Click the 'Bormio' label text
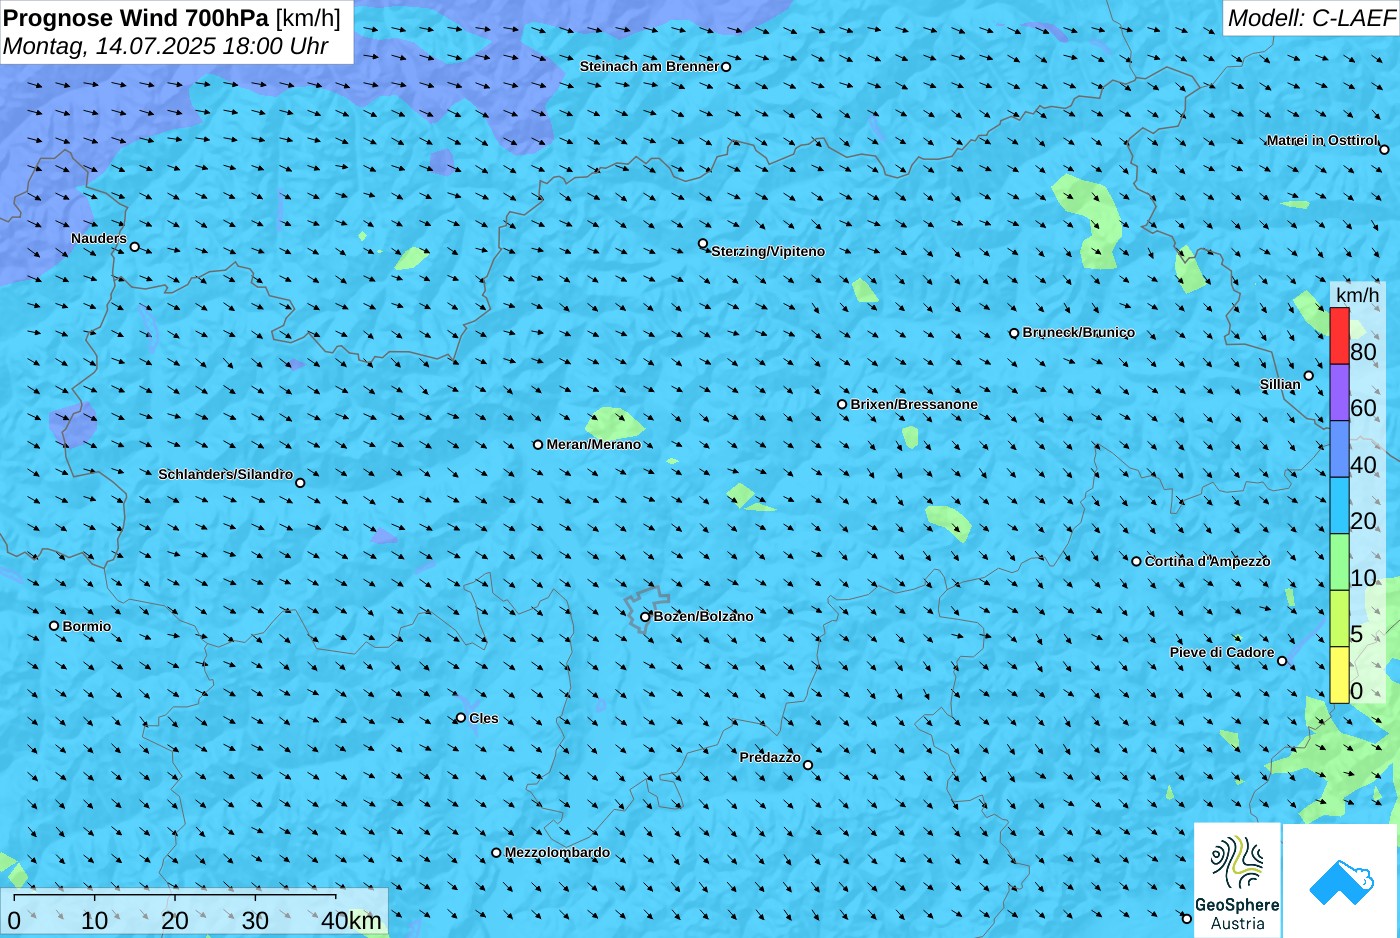 (87, 626)
